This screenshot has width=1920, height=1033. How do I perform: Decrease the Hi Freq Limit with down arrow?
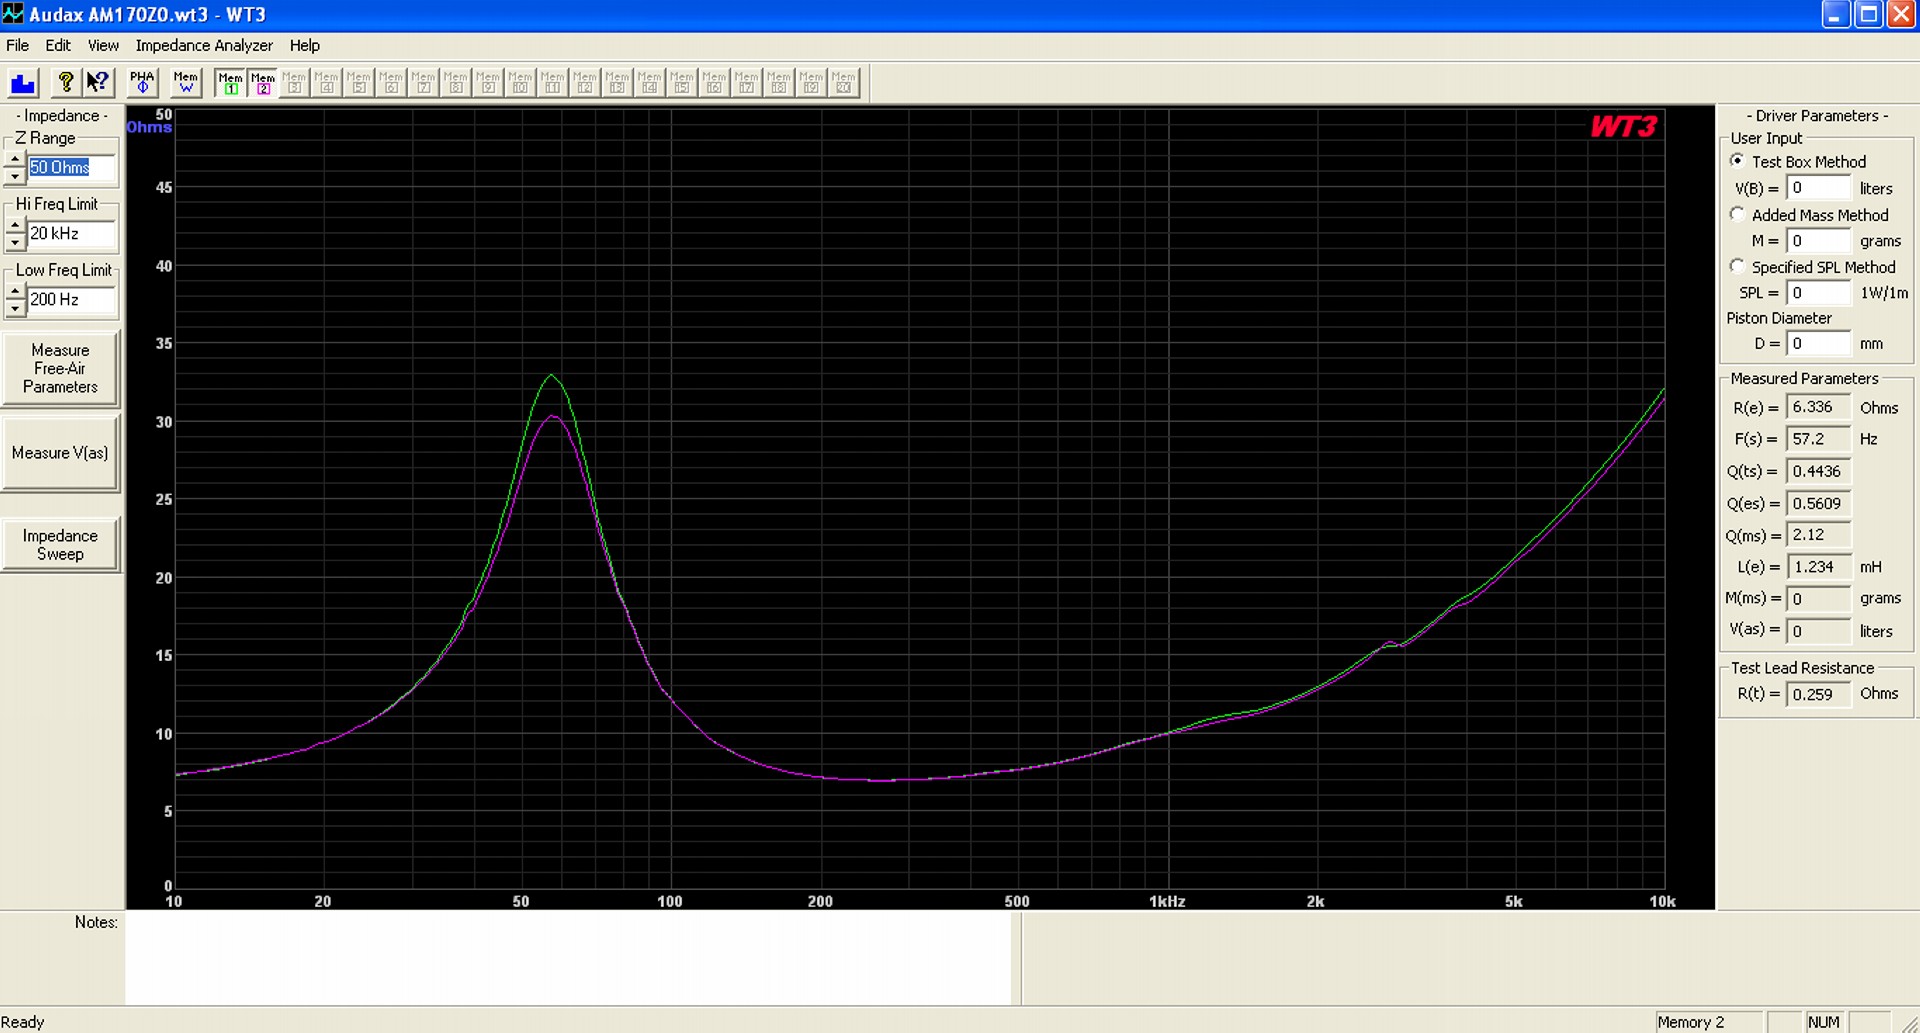[15, 242]
